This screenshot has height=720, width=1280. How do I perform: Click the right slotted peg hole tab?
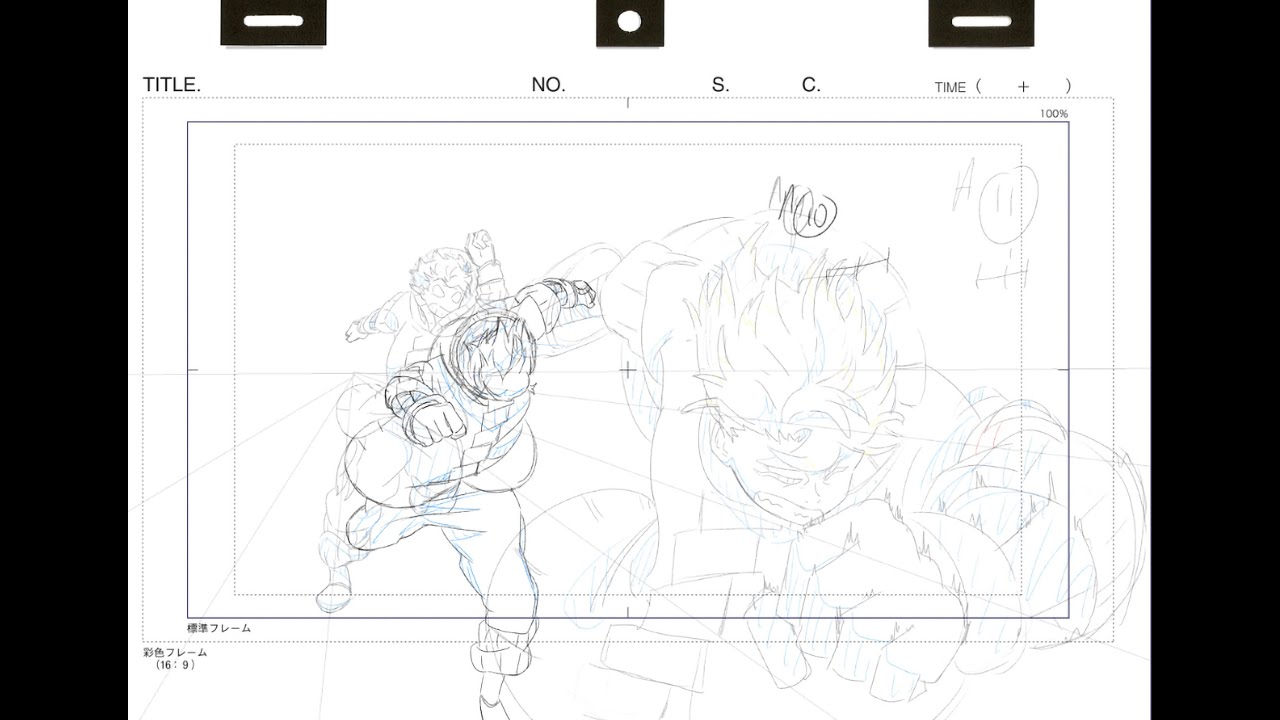[981, 22]
